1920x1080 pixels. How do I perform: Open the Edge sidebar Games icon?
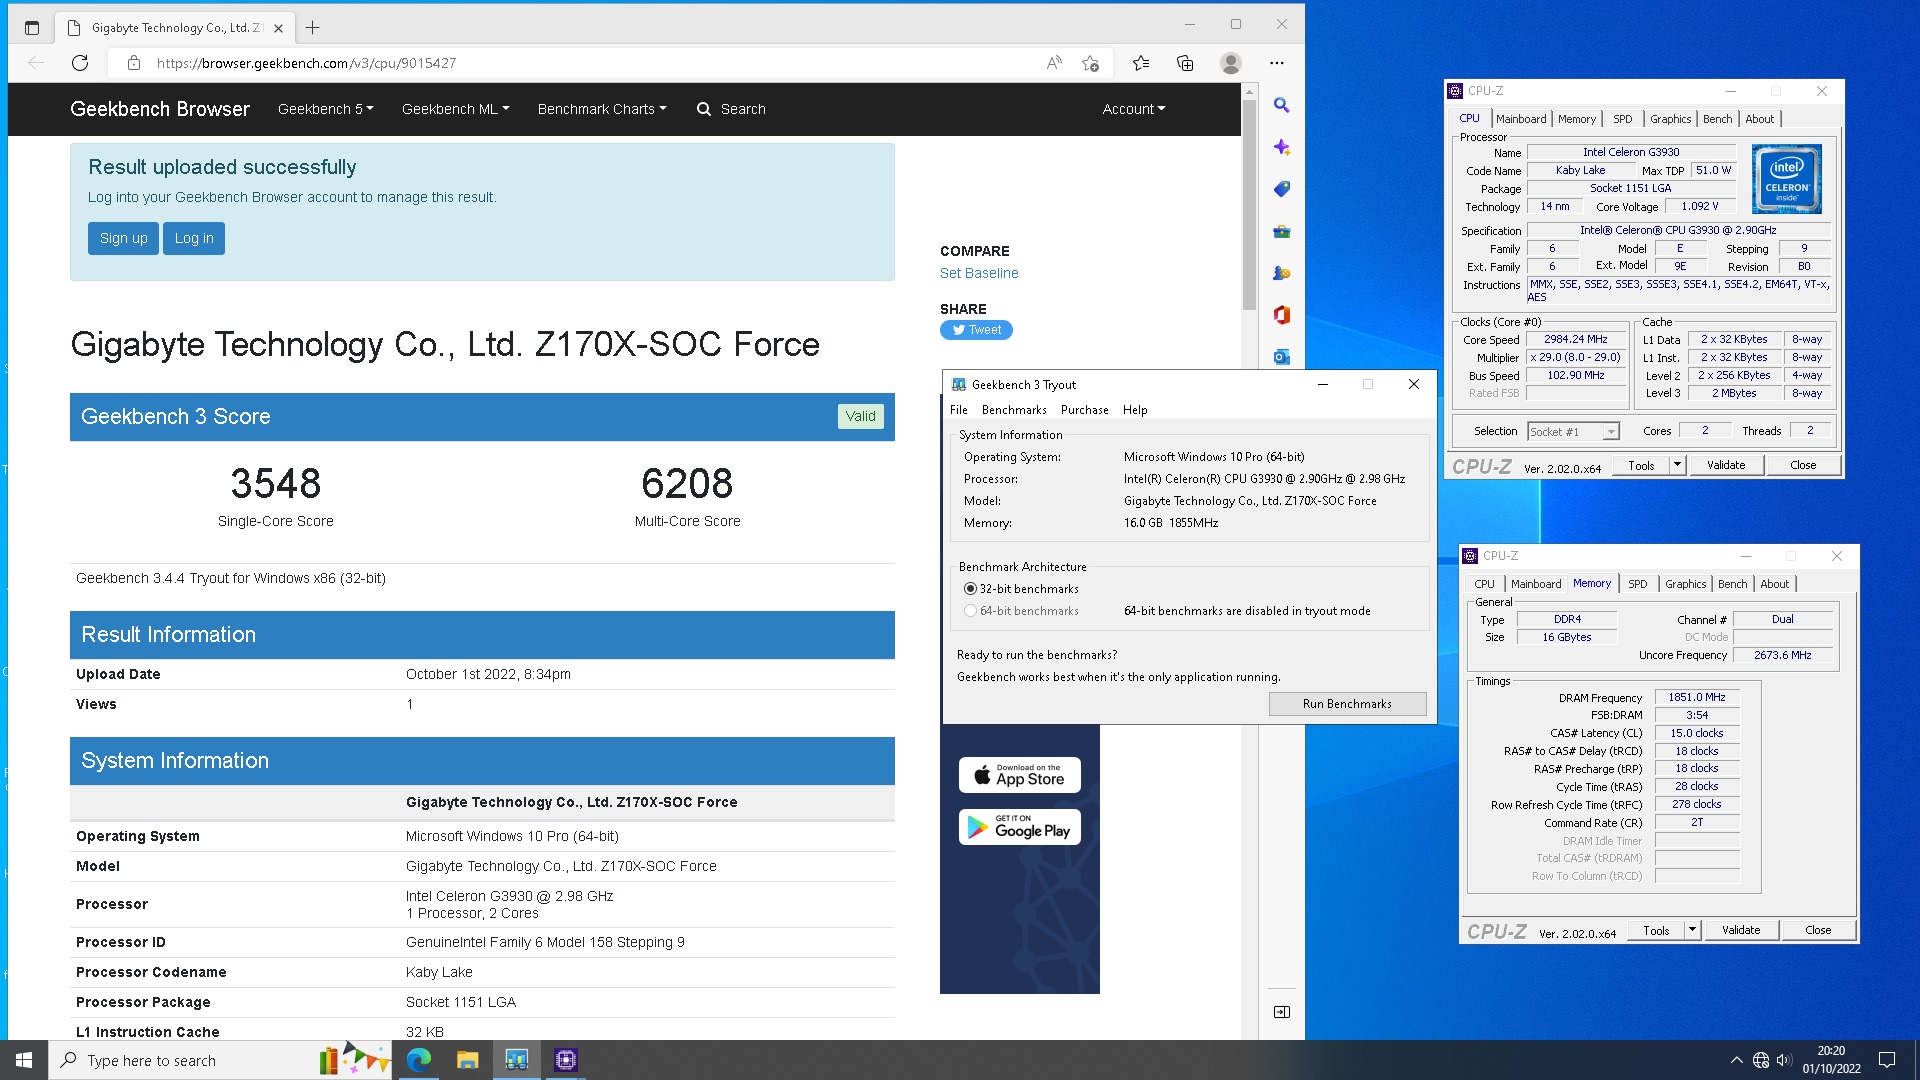click(1281, 273)
